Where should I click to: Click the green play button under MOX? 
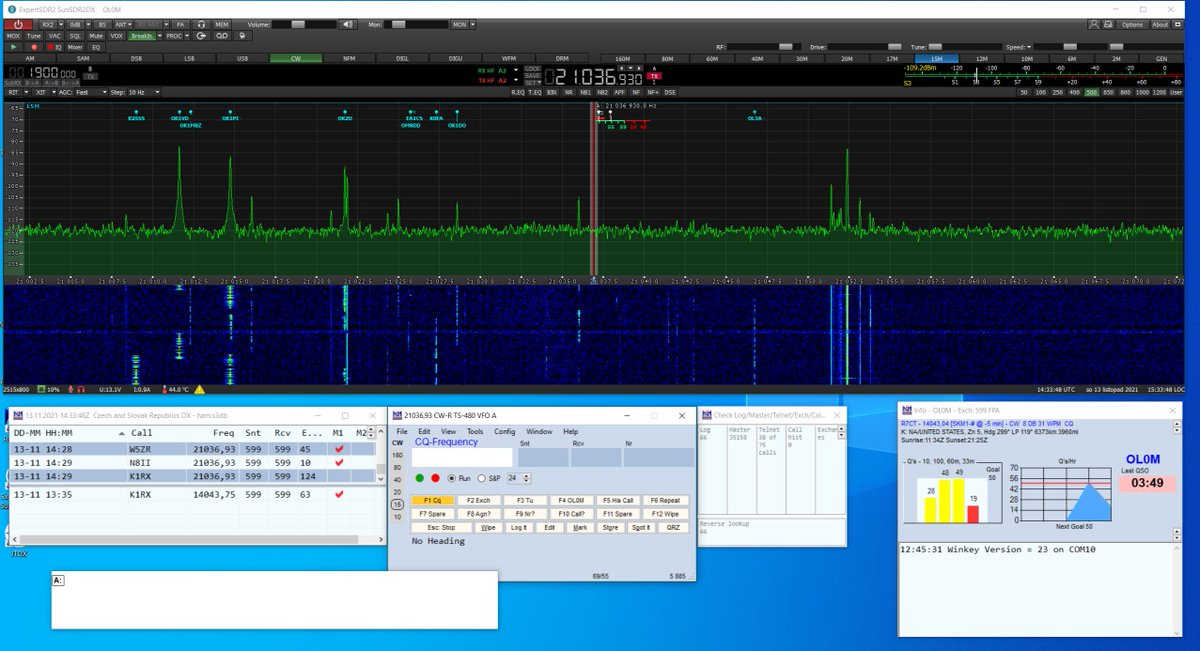13,47
